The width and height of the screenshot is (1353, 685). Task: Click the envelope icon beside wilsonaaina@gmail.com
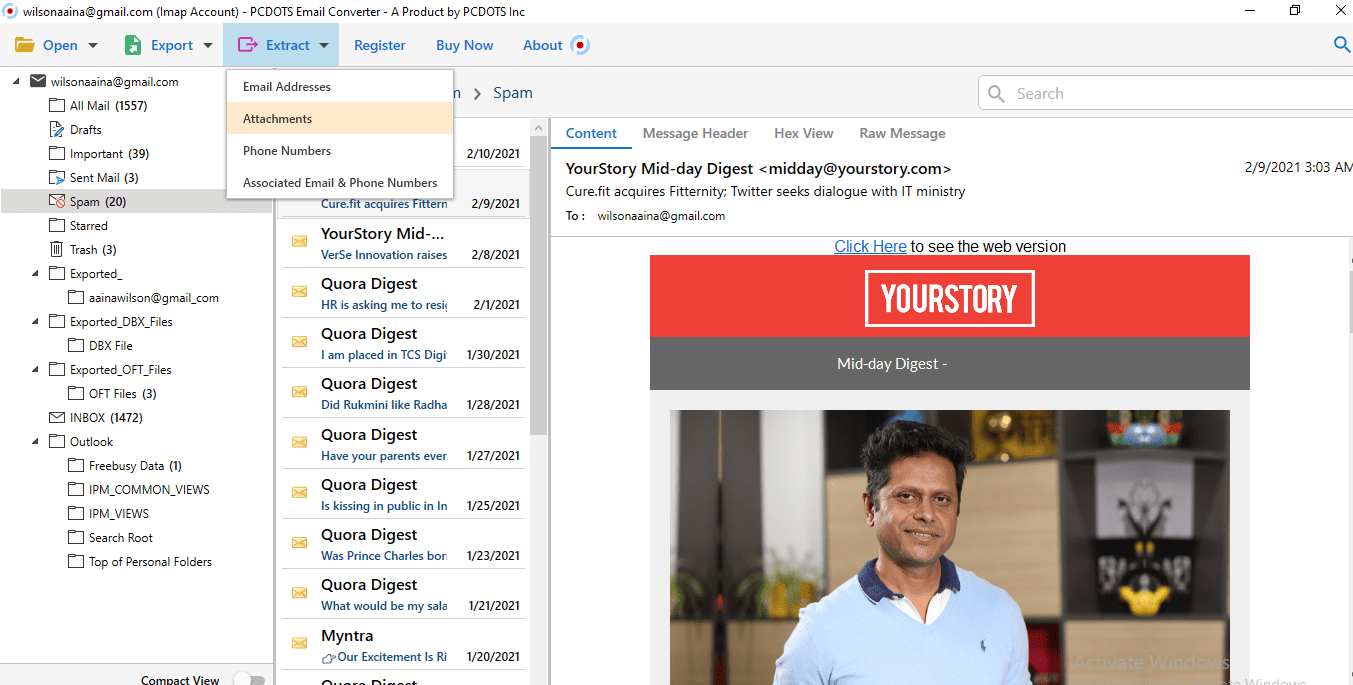(x=38, y=81)
